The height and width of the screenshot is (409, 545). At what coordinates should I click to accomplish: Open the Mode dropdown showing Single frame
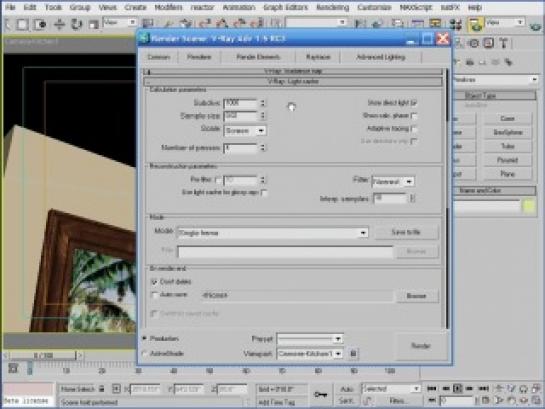click(272, 233)
